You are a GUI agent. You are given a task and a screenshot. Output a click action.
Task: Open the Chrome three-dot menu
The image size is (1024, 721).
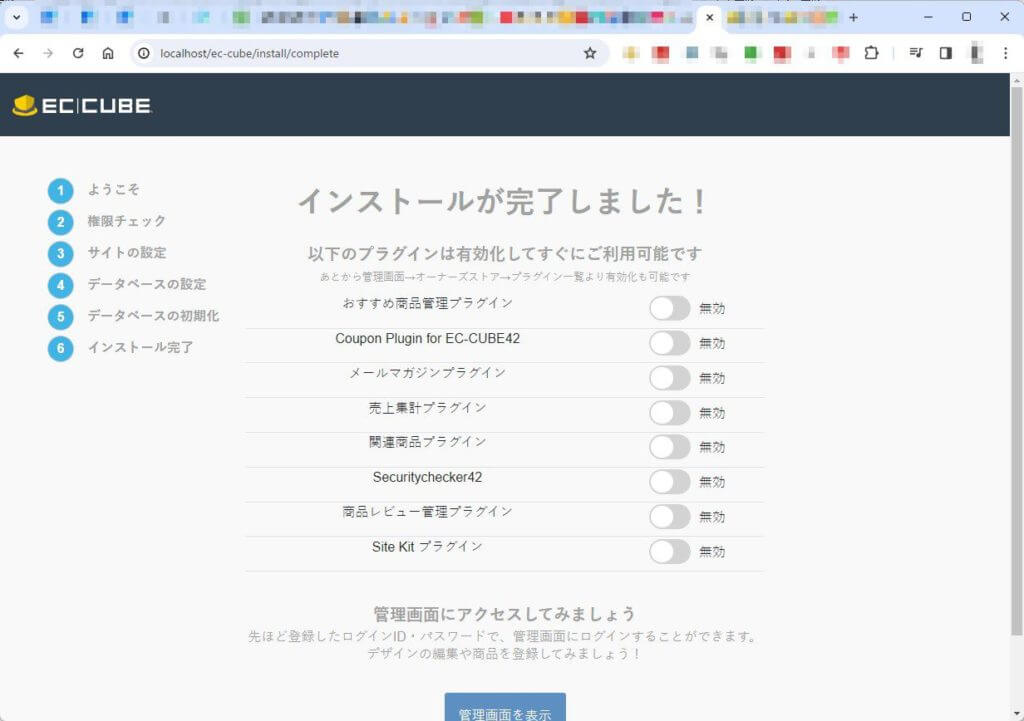tap(1005, 53)
